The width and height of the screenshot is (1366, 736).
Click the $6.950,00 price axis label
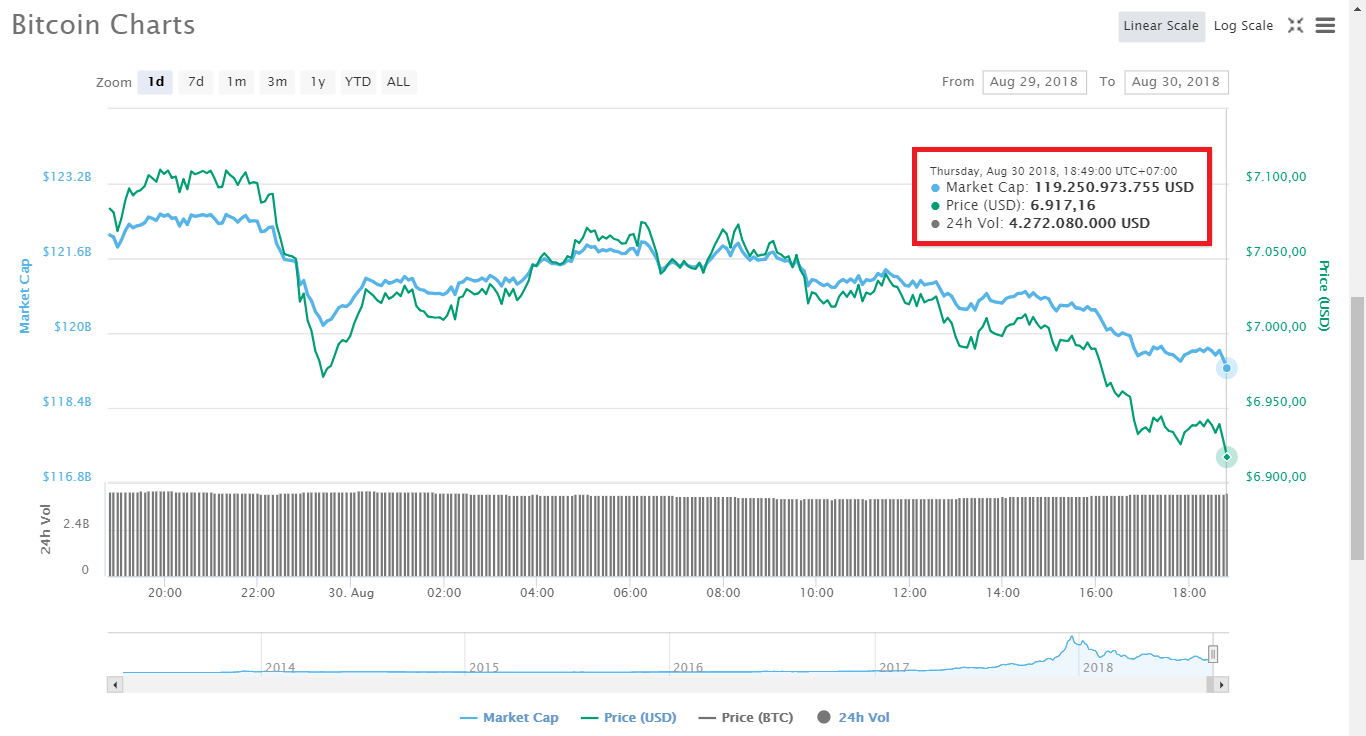[x=1276, y=402]
